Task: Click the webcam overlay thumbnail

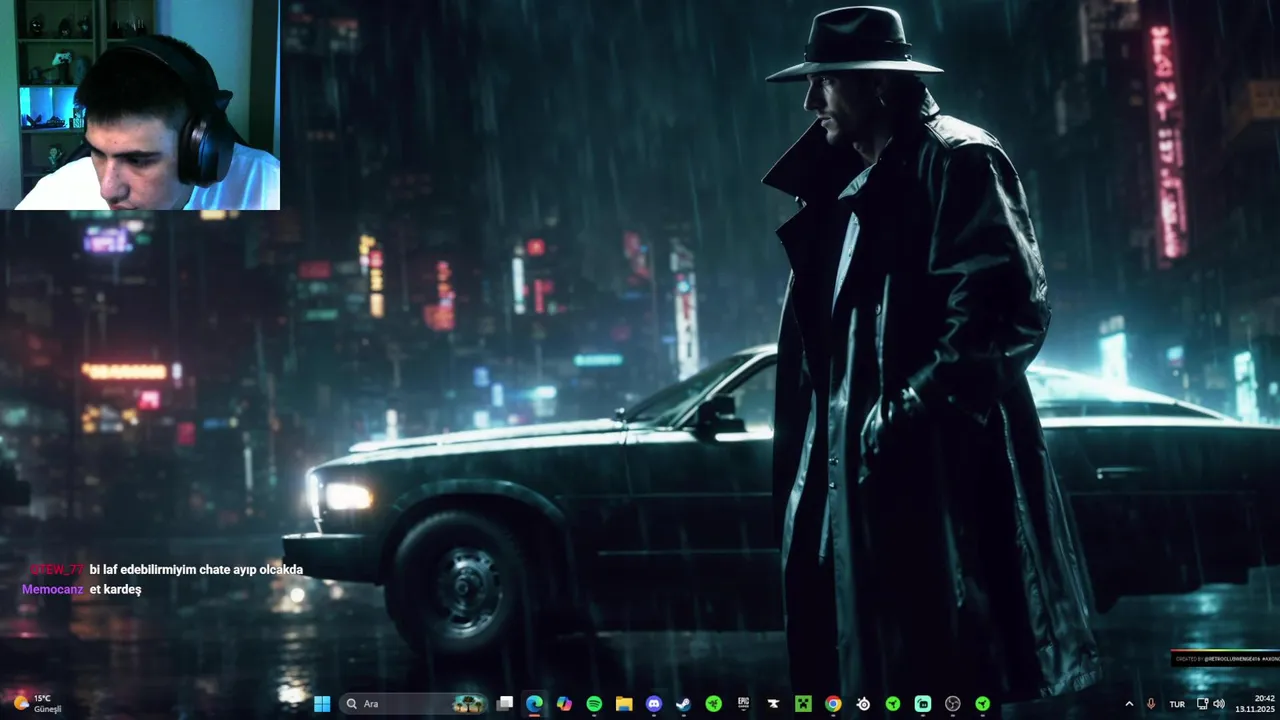Action: pos(140,105)
